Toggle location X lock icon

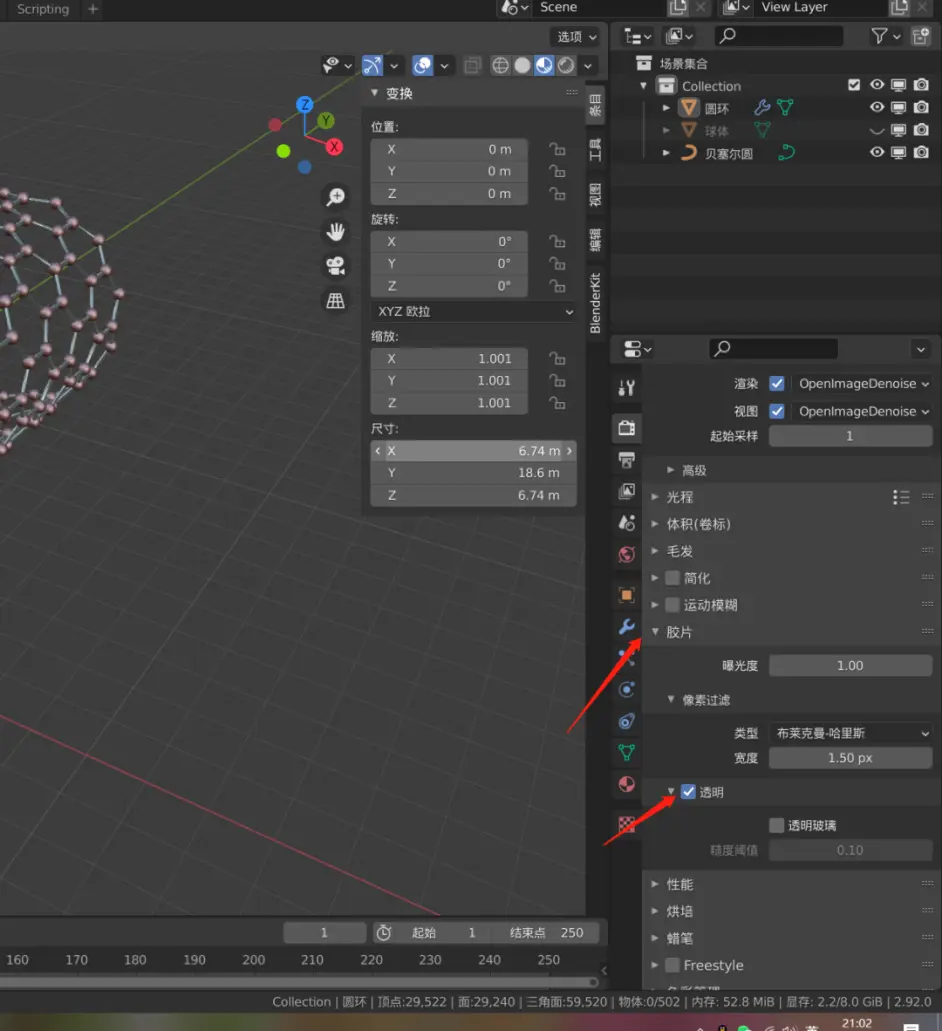[557, 149]
